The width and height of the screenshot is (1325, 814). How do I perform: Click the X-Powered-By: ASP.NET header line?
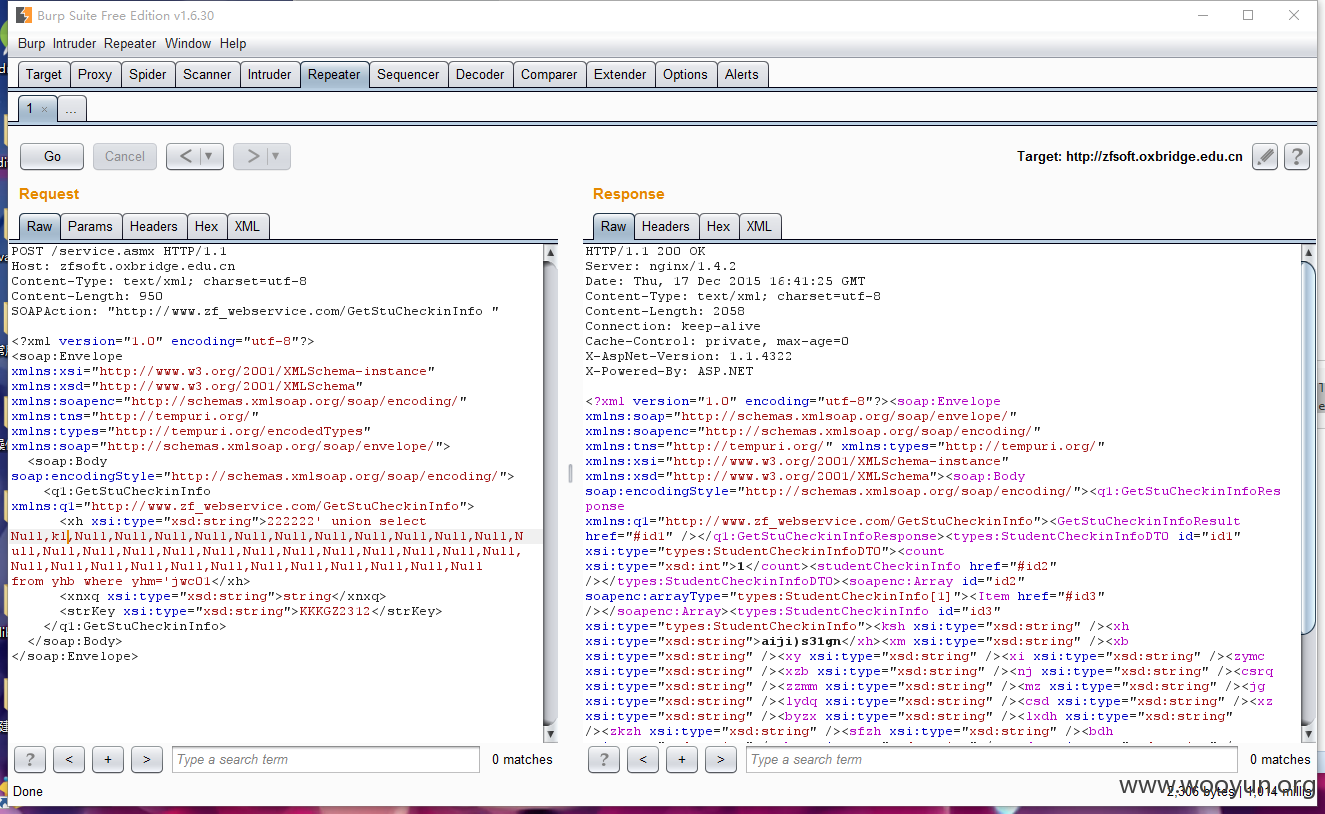tap(669, 371)
